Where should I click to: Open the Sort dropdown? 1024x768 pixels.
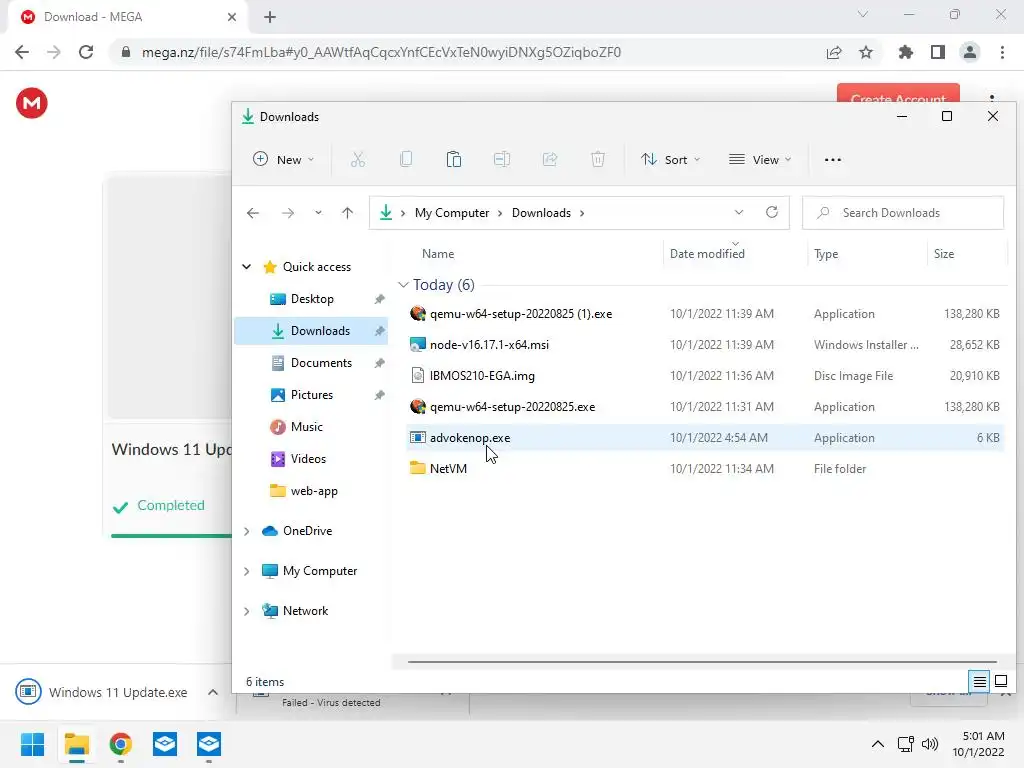(x=670, y=159)
